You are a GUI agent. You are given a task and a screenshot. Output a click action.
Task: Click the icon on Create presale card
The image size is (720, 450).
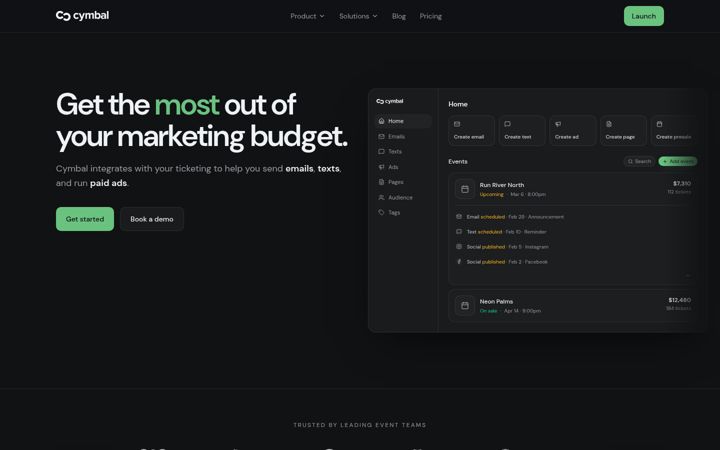pyautogui.click(x=659, y=124)
